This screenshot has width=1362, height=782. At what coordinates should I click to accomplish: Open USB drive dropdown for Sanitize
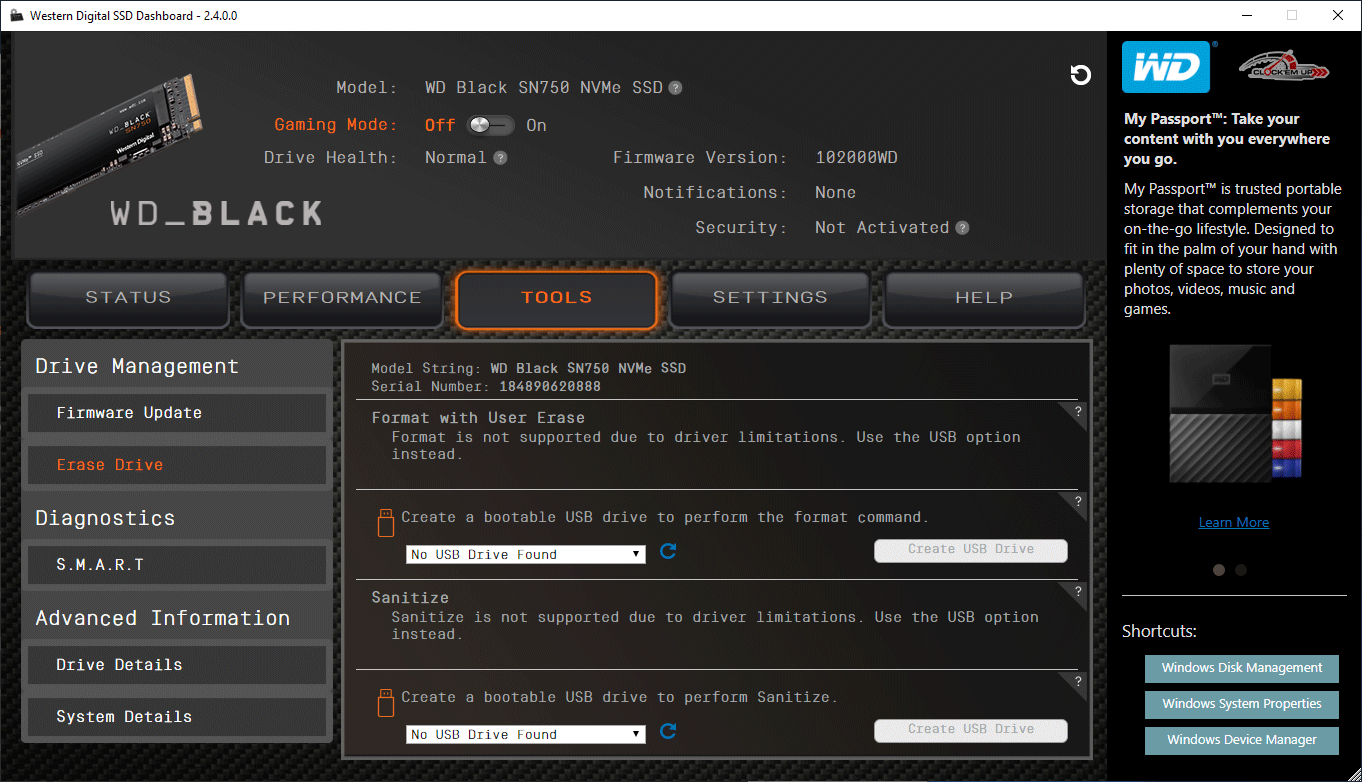pos(526,734)
